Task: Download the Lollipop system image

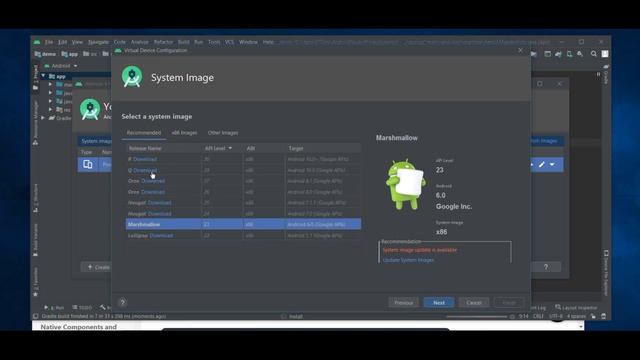Action: [x=161, y=236]
